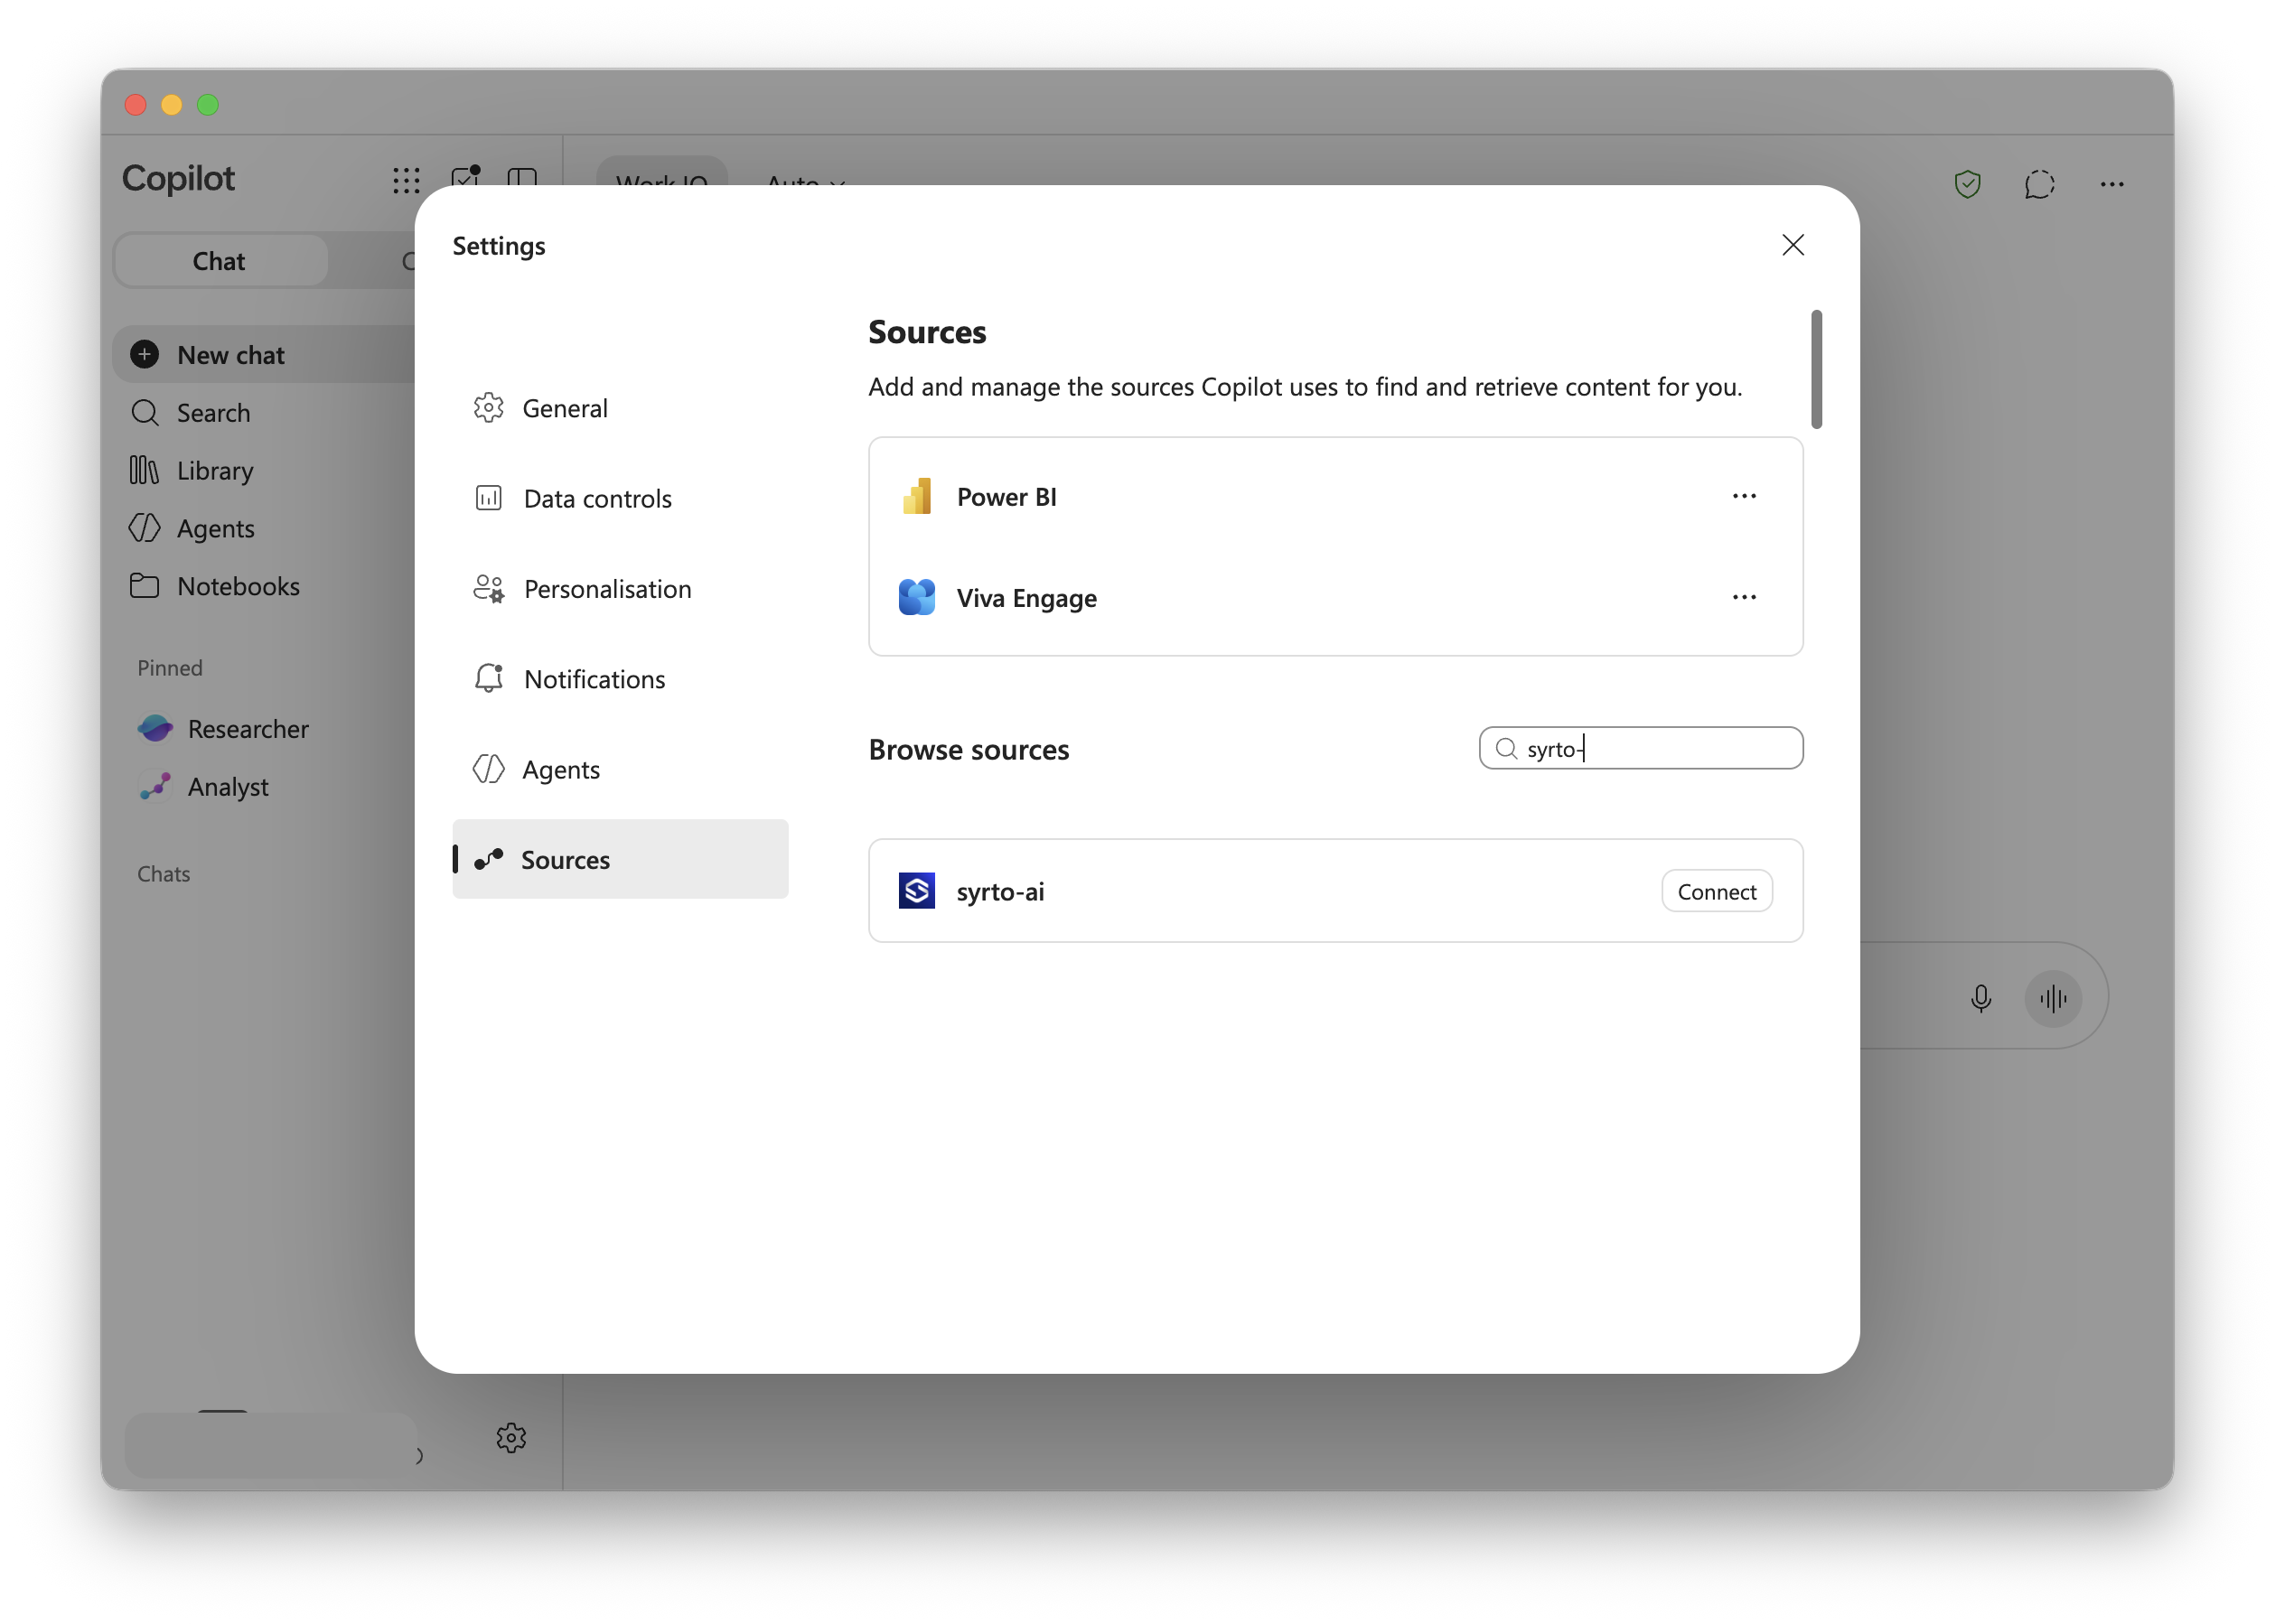The image size is (2275, 1624).
Task: Close the Settings dialog
Action: coord(1792,245)
